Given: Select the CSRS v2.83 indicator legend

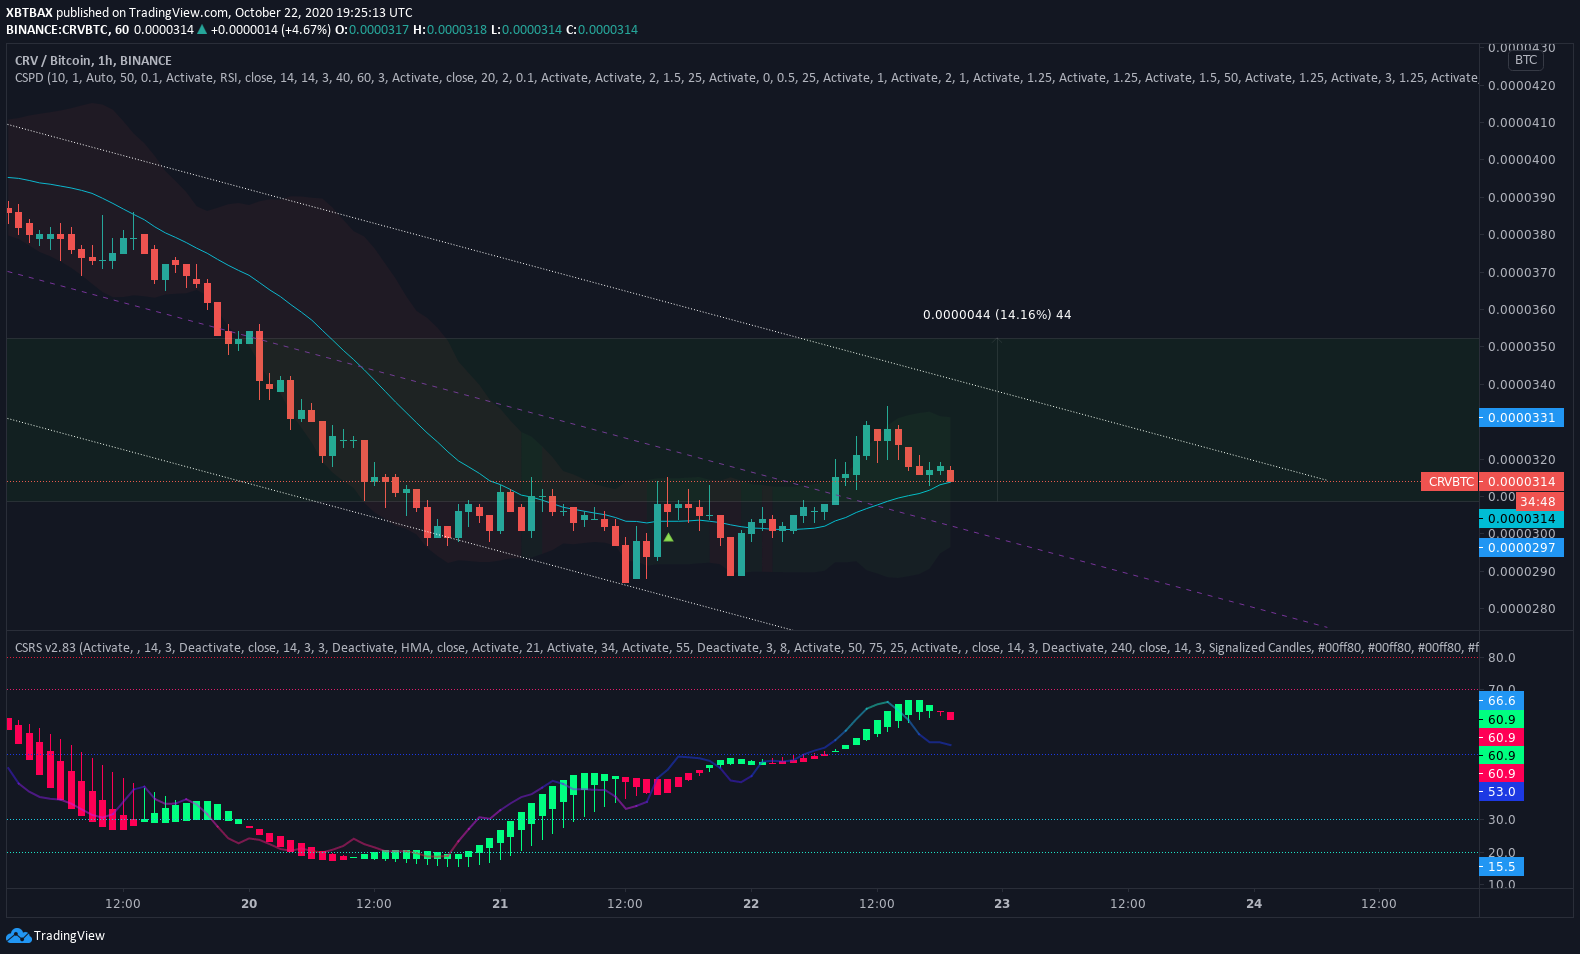Looking at the screenshot, I should click(745, 648).
